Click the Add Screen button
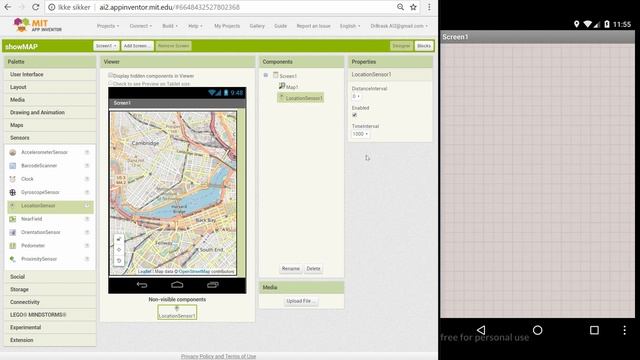 pos(137,46)
